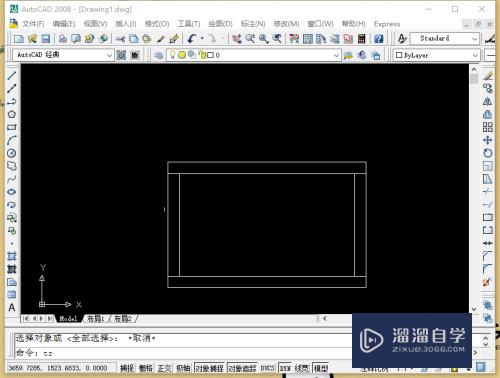500x378 pixels.
Task: Toggle 对象追踪 object tracking in status bar
Action: tap(242, 368)
